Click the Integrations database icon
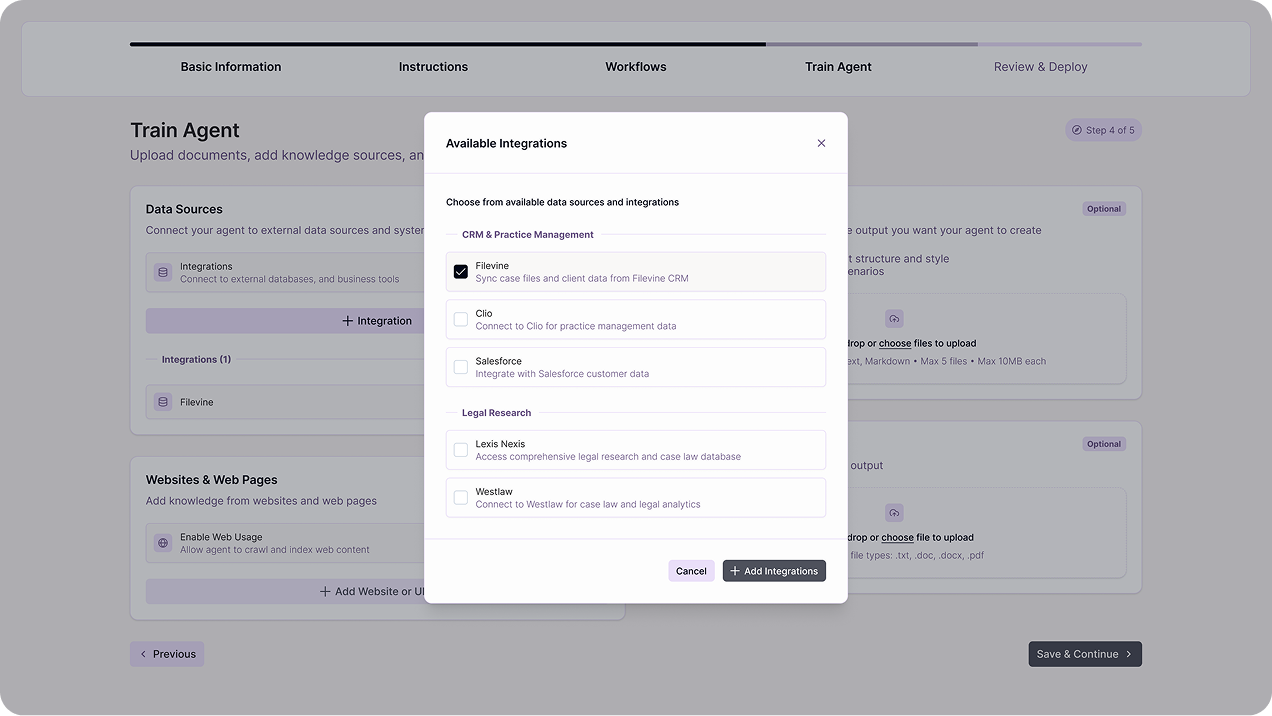The image size is (1272, 716). (x=163, y=273)
